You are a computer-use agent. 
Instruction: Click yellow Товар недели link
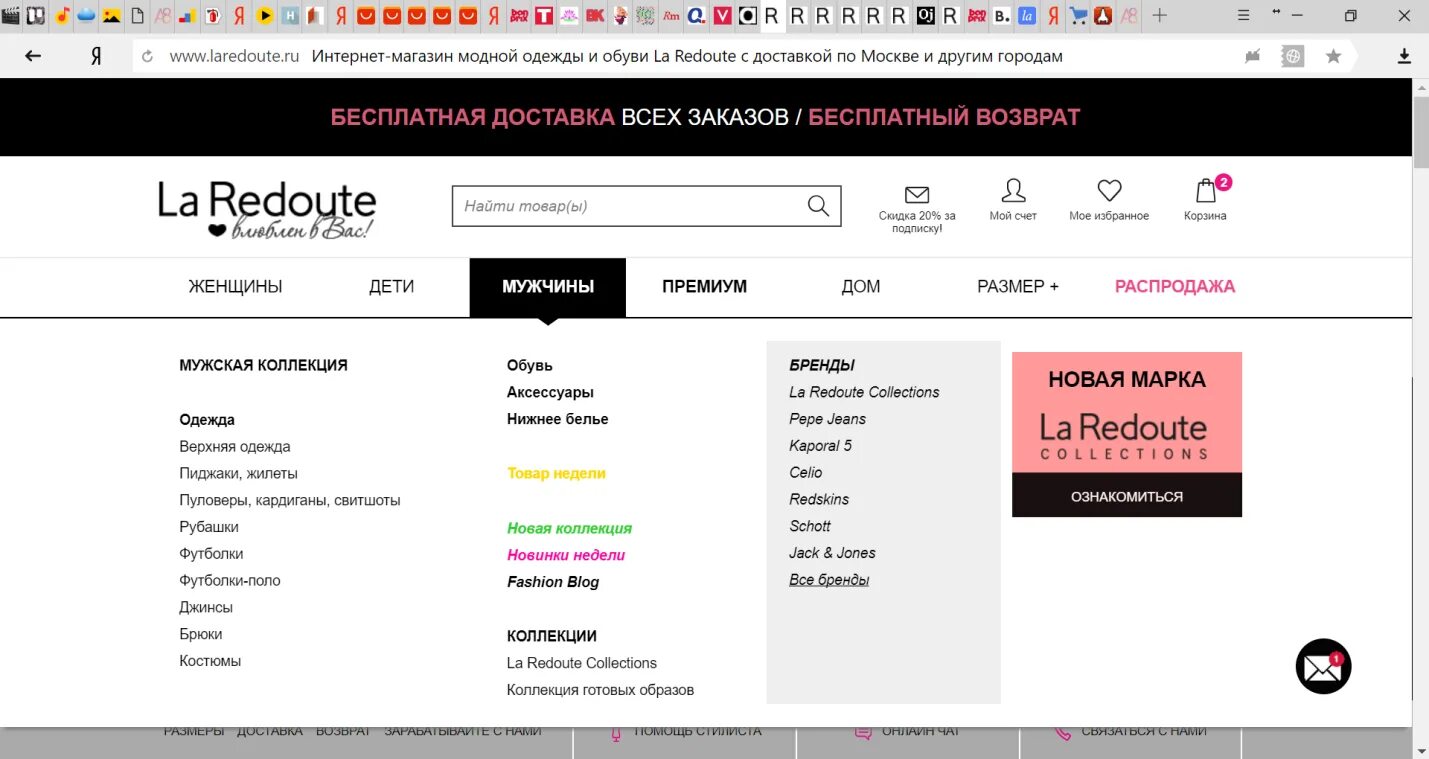[x=556, y=474]
